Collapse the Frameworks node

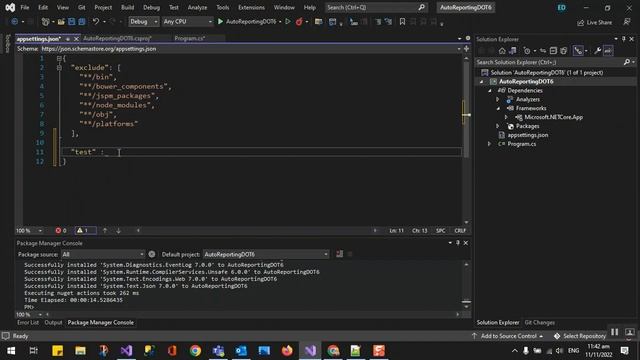click(x=498, y=108)
